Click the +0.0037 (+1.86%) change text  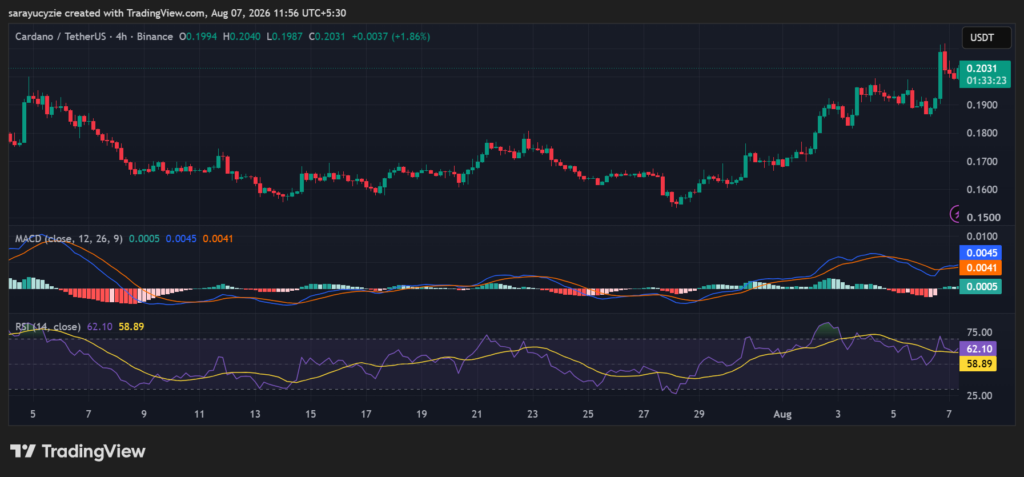click(x=391, y=37)
